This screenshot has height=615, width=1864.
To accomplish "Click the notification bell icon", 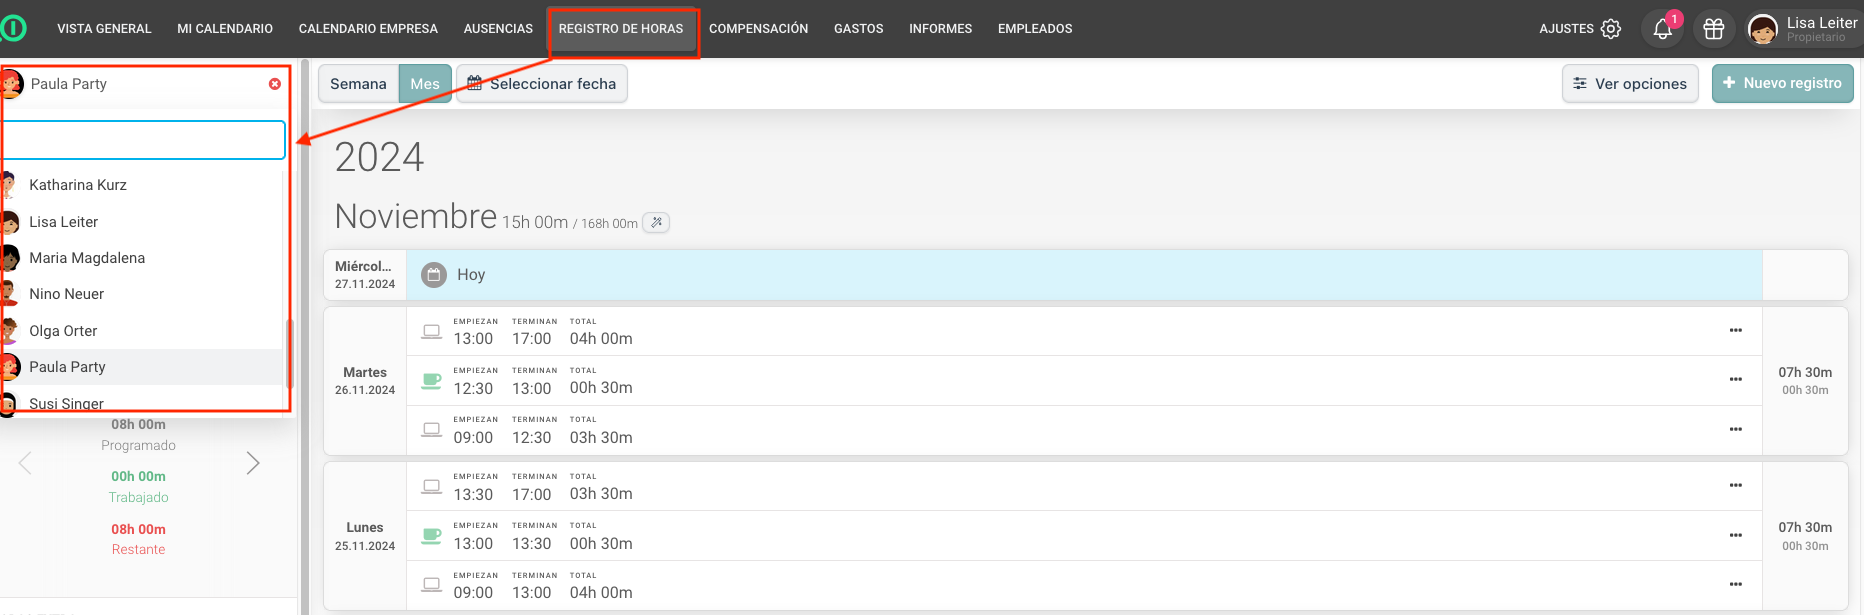I will point(1662,29).
